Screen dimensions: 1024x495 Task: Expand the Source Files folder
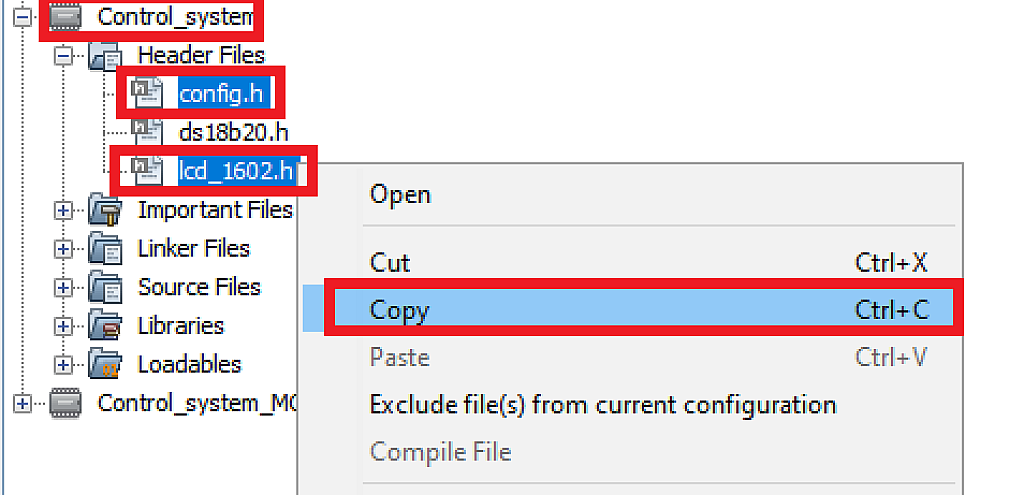[64, 288]
